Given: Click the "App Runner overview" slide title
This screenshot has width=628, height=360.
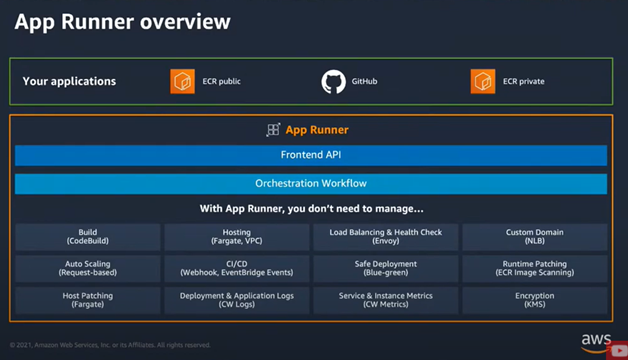Looking at the screenshot, I should (123, 22).
